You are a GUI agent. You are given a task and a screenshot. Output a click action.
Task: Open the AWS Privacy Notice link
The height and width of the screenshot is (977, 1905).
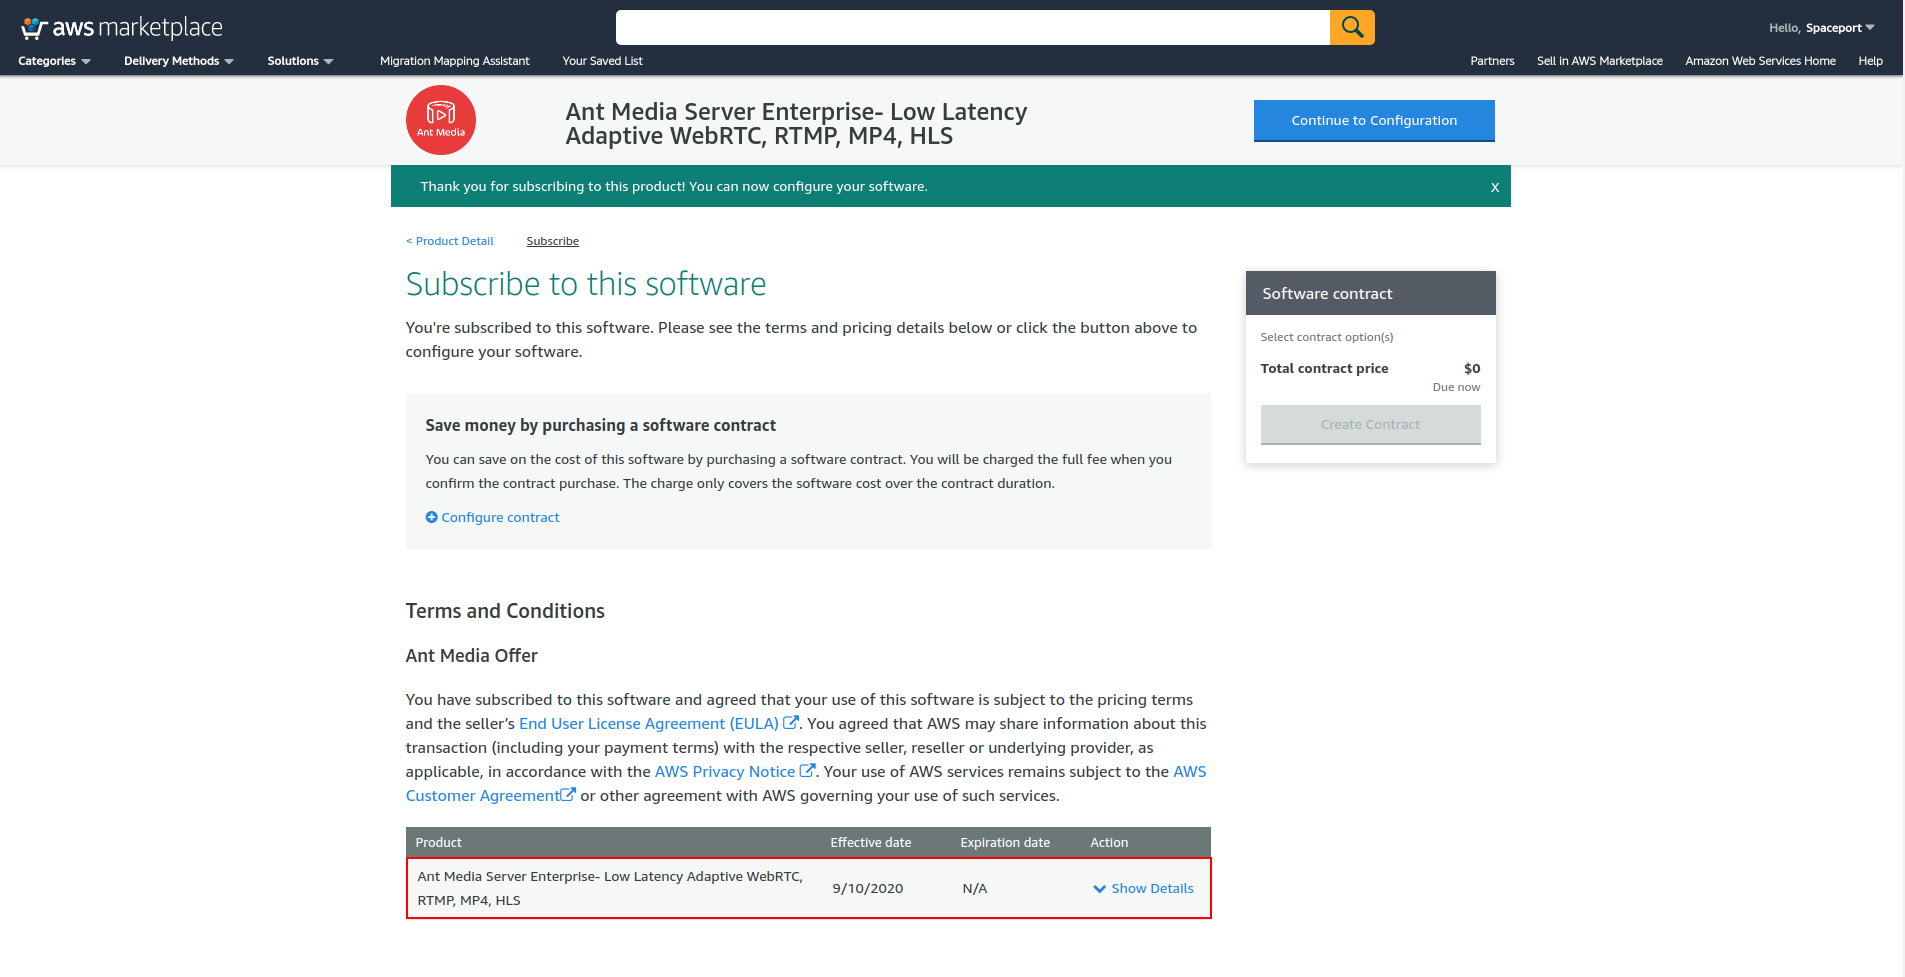coord(725,771)
